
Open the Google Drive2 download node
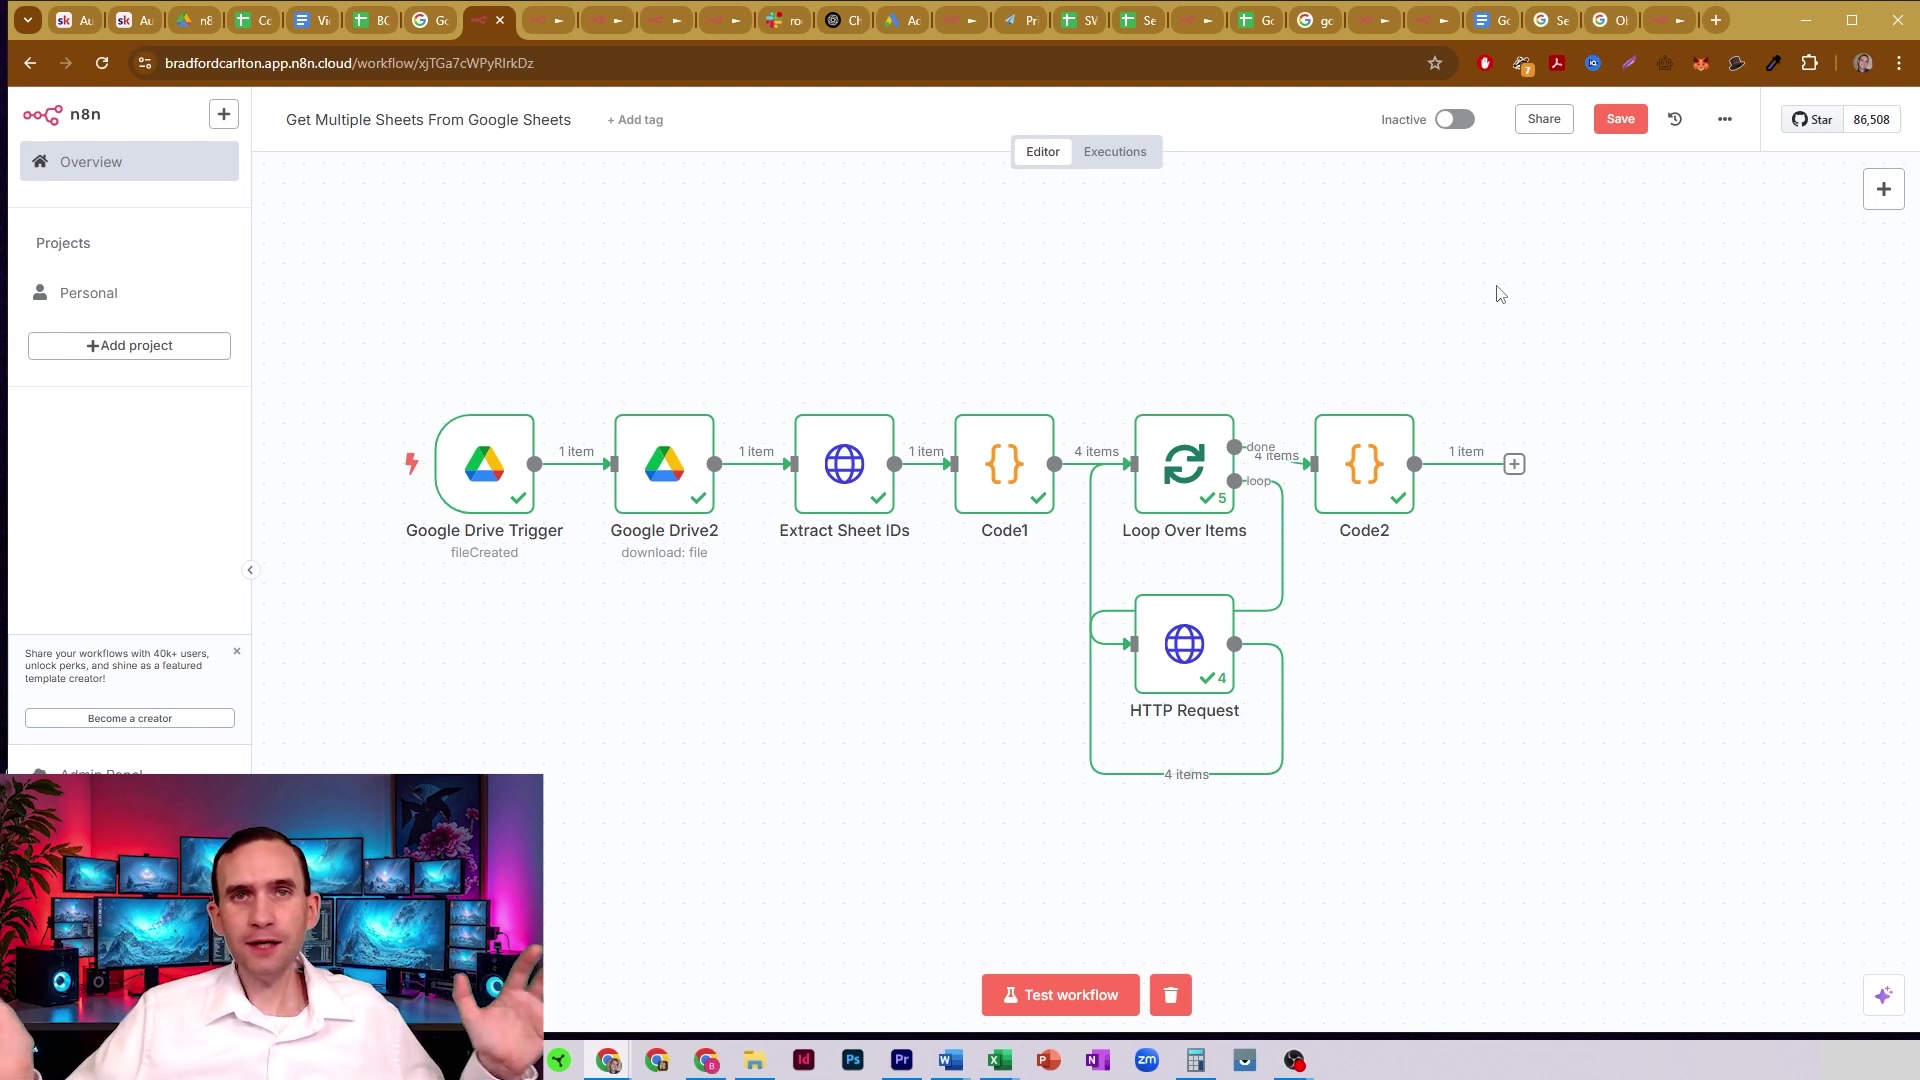[664, 464]
